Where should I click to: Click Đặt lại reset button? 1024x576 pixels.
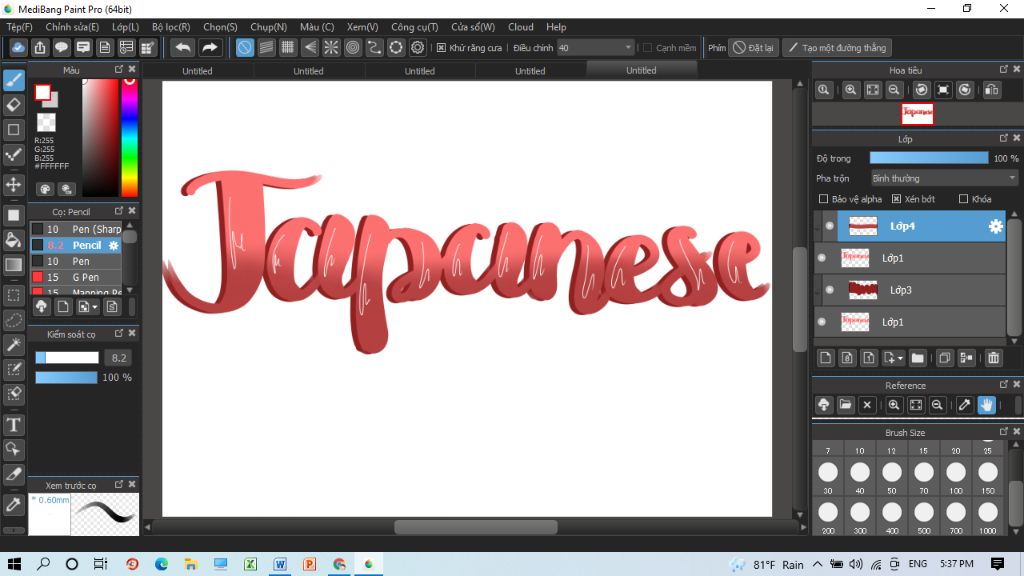(753, 48)
